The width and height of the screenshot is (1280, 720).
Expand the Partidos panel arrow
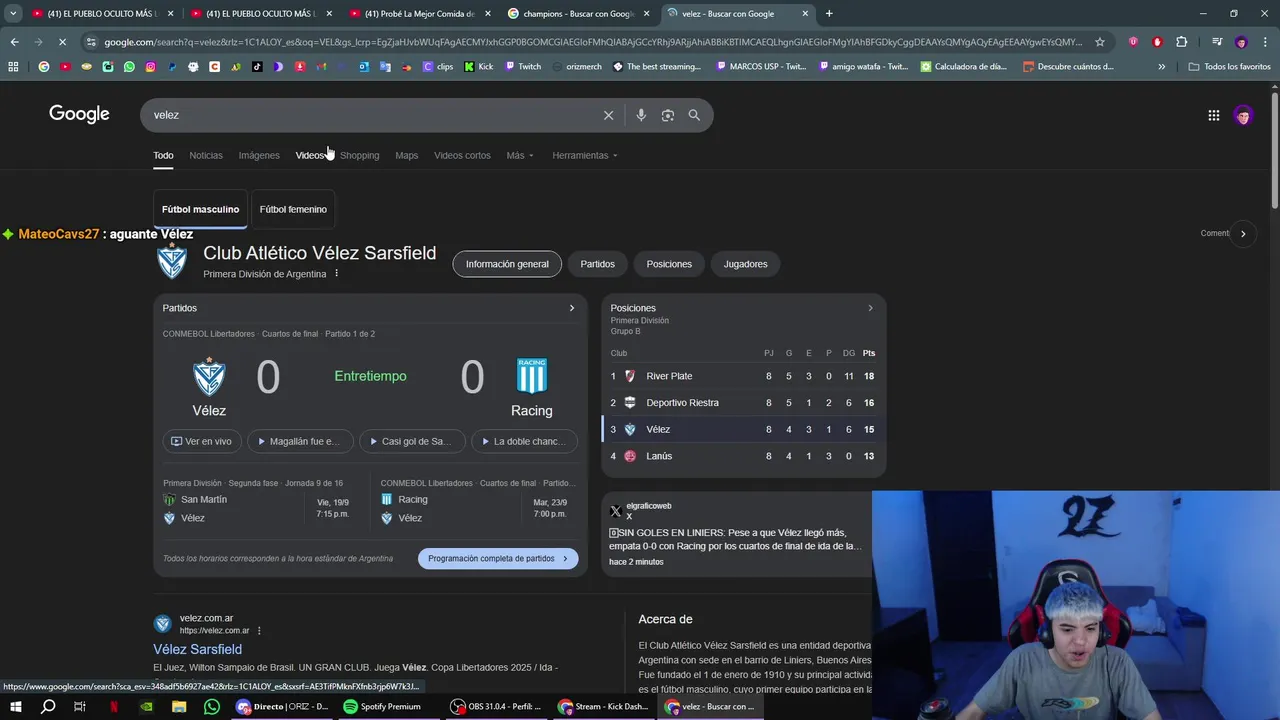tap(572, 308)
